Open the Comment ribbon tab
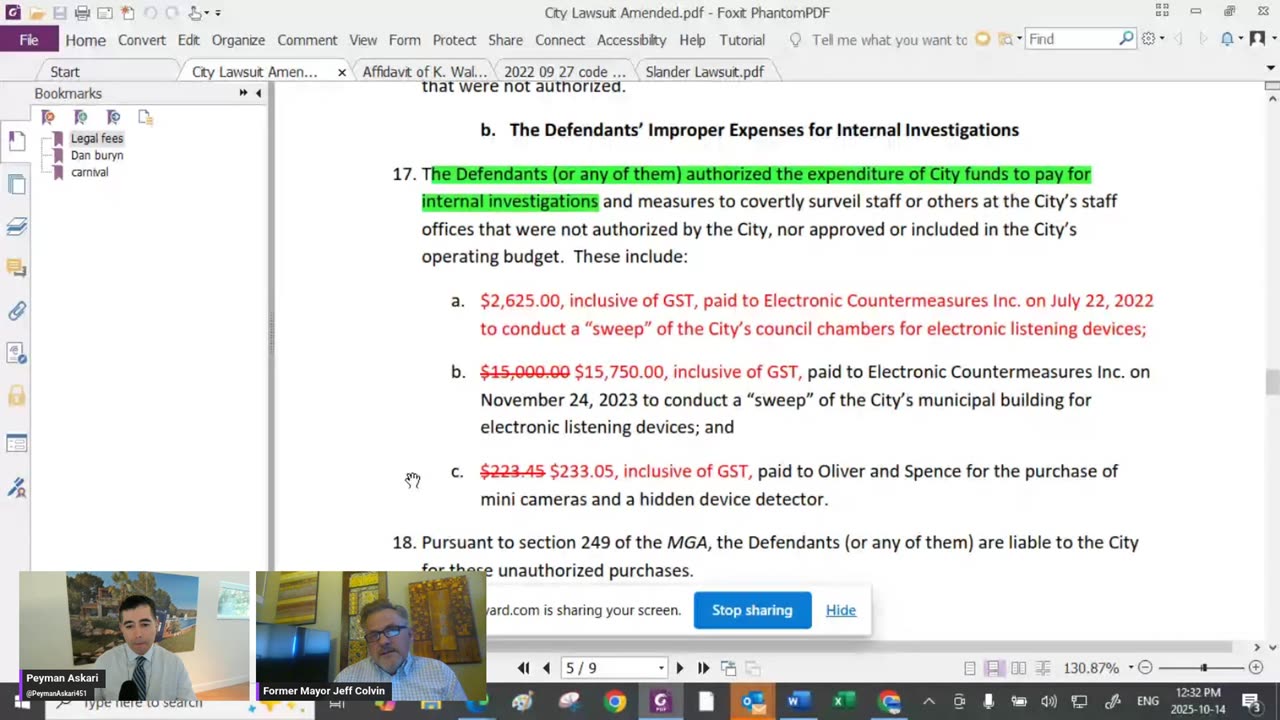This screenshot has height=720, width=1280. pyautogui.click(x=307, y=40)
